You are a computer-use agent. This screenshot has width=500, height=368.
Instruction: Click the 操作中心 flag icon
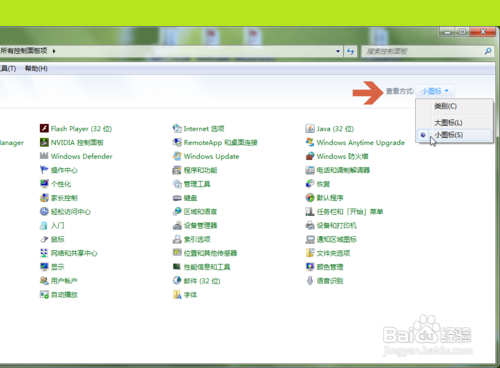pyautogui.click(x=44, y=170)
